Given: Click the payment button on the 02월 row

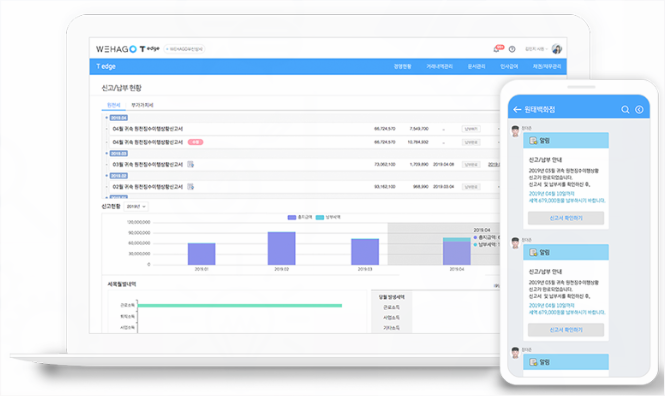Looking at the screenshot, I should pyautogui.click(x=471, y=187).
